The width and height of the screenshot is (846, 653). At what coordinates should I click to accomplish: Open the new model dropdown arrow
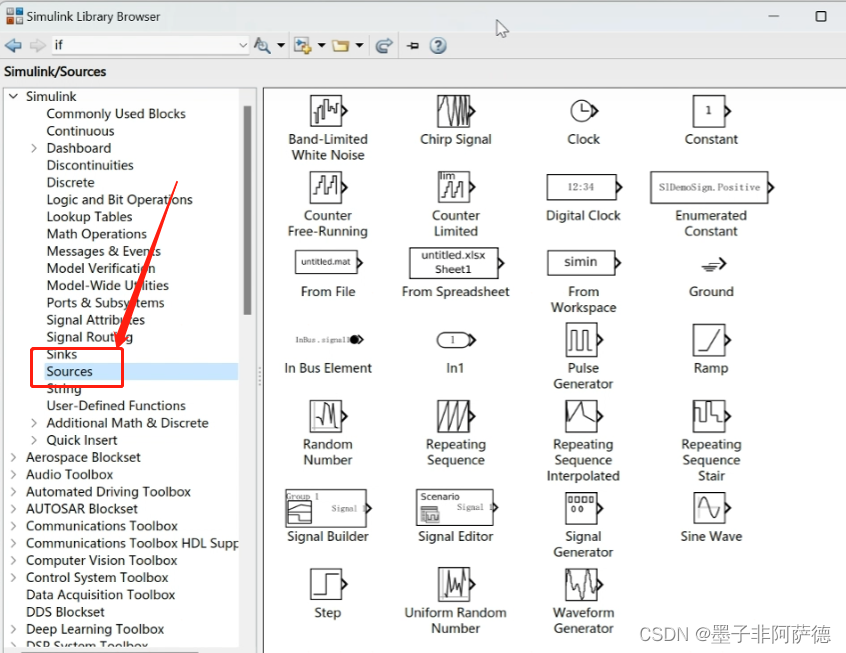322,45
